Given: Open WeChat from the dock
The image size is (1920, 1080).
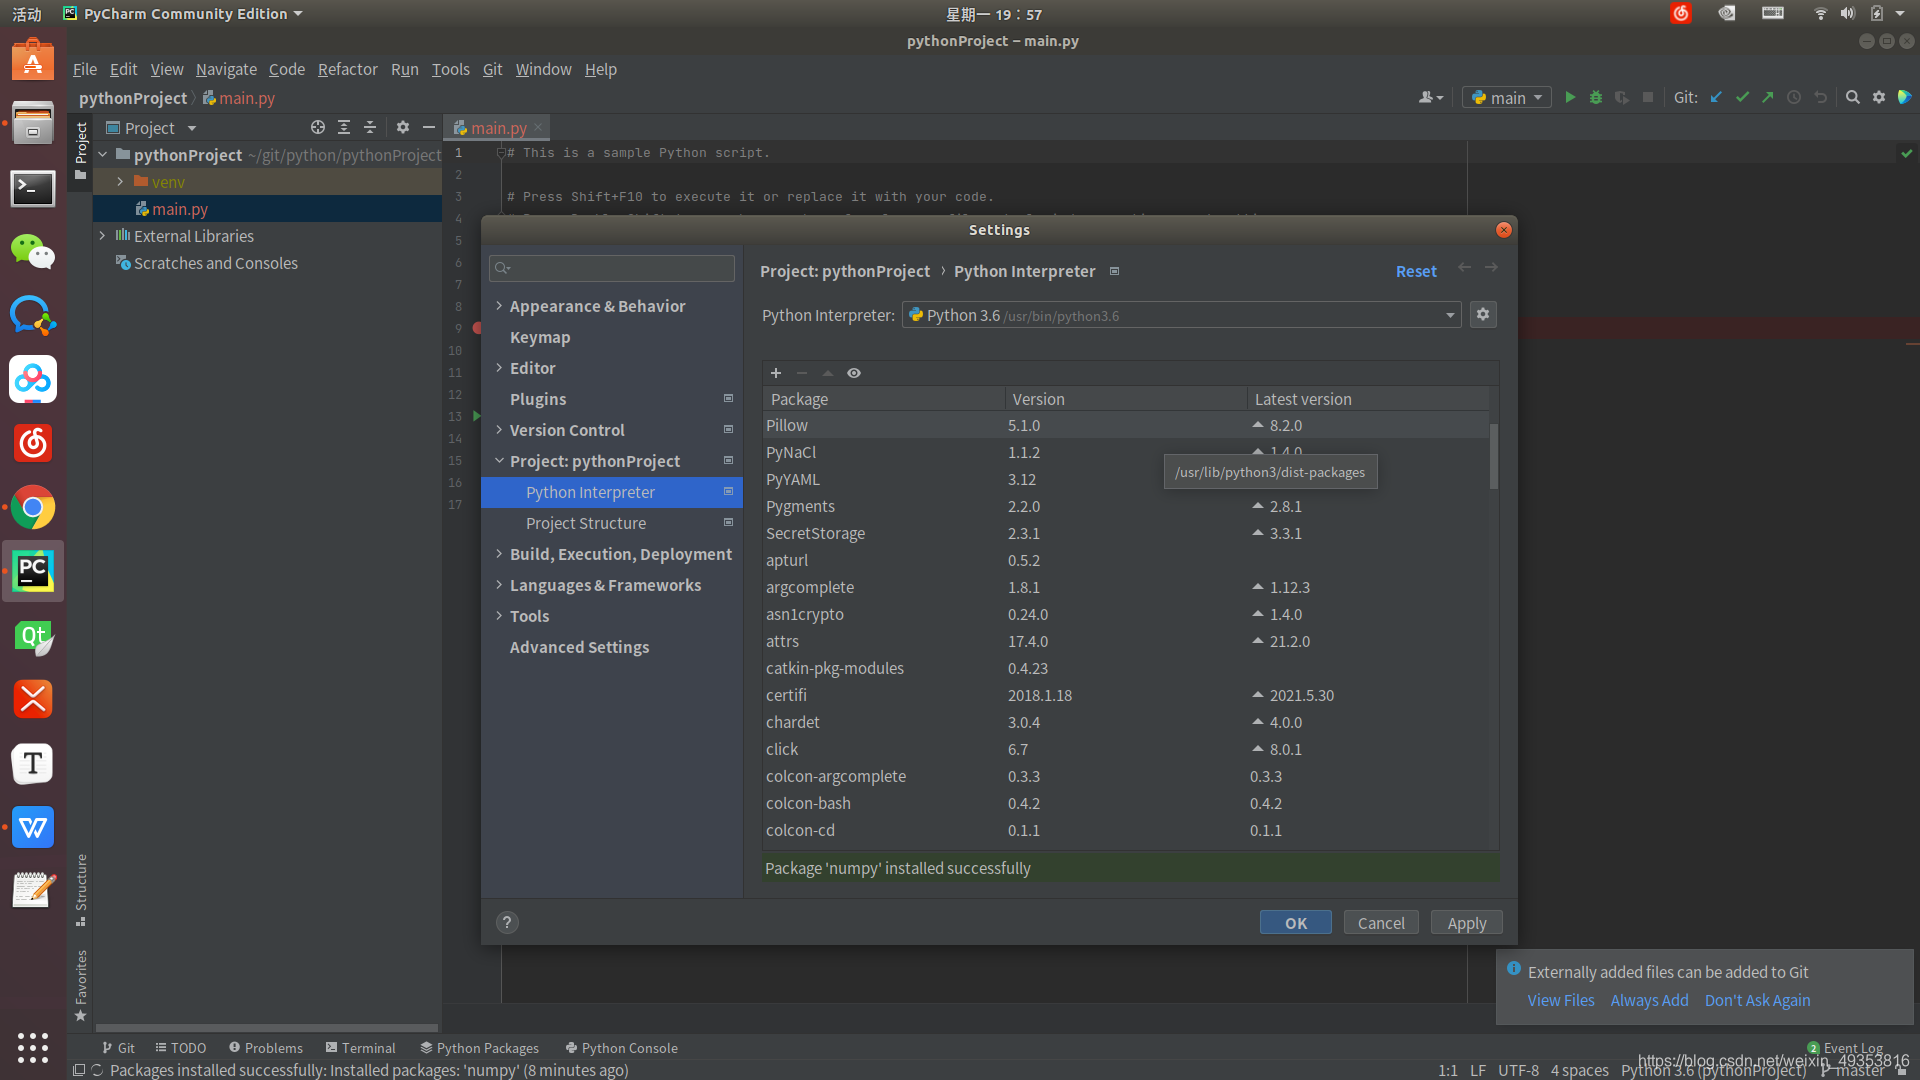Looking at the screenshot, I should click(33, 252).
